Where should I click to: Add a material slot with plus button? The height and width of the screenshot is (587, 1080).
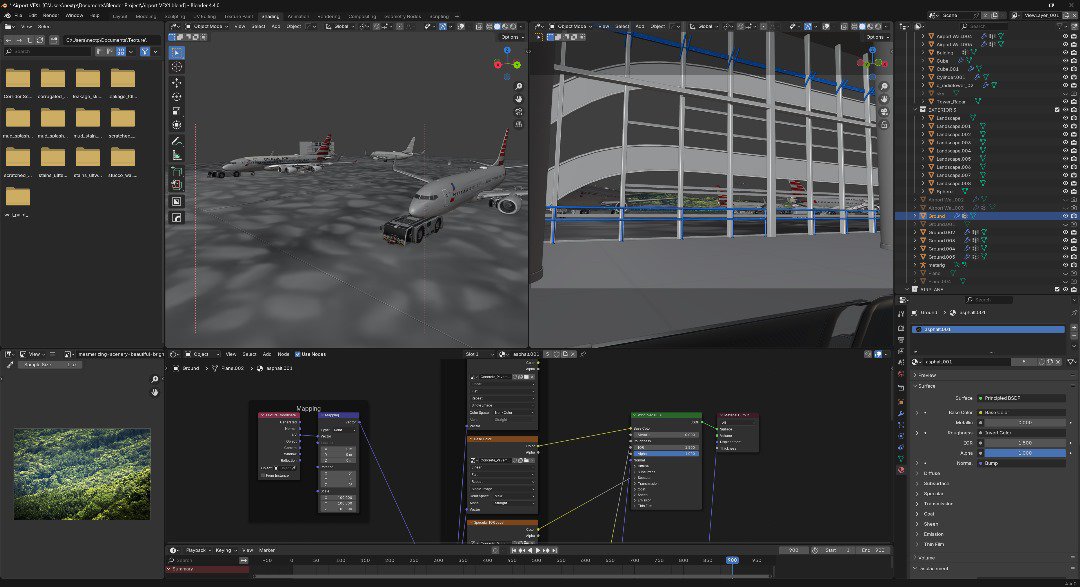click(1072, 329)
